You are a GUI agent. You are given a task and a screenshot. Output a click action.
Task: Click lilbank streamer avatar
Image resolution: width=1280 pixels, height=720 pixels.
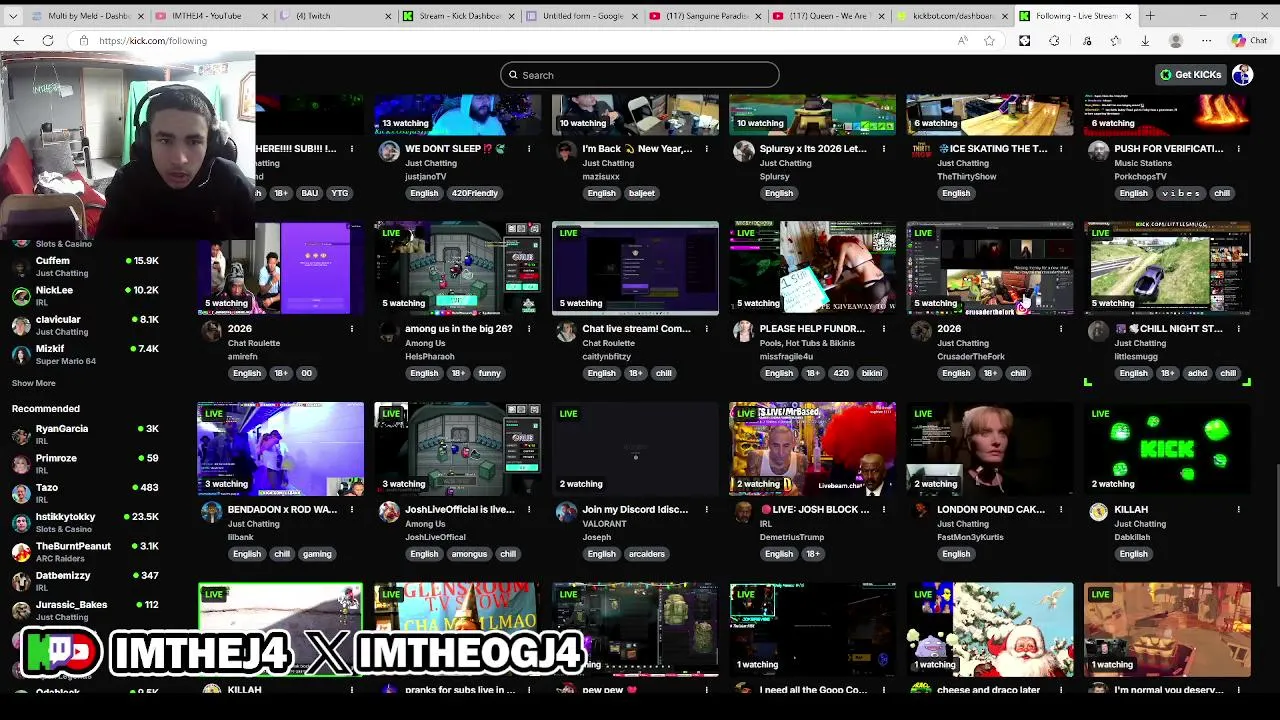[211, 513]
